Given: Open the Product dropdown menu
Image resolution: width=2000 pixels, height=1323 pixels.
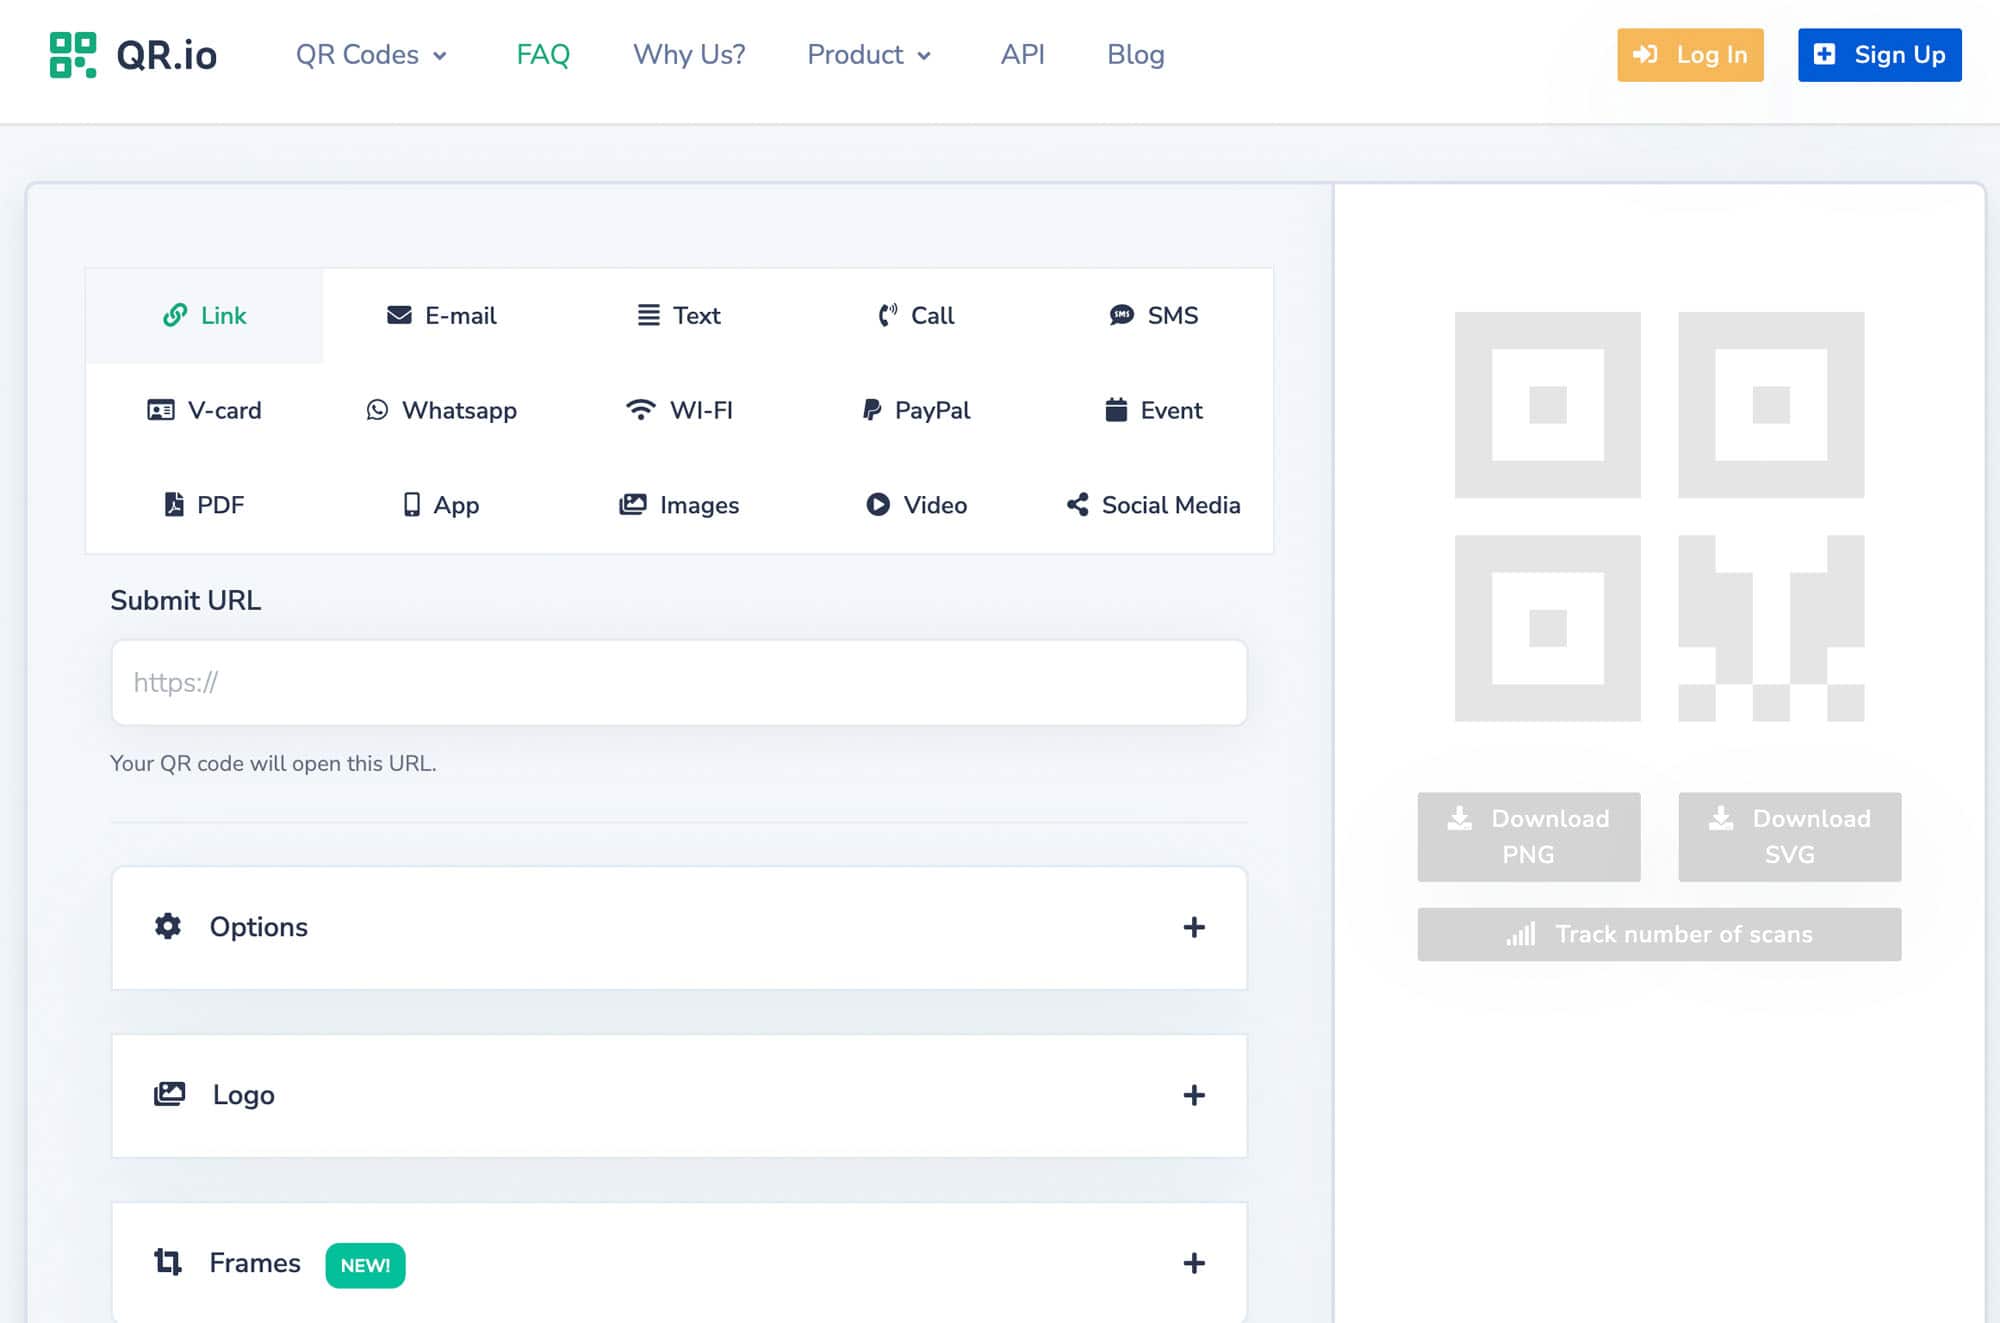Looking at the screenshot, I should (x=869, y=55).
